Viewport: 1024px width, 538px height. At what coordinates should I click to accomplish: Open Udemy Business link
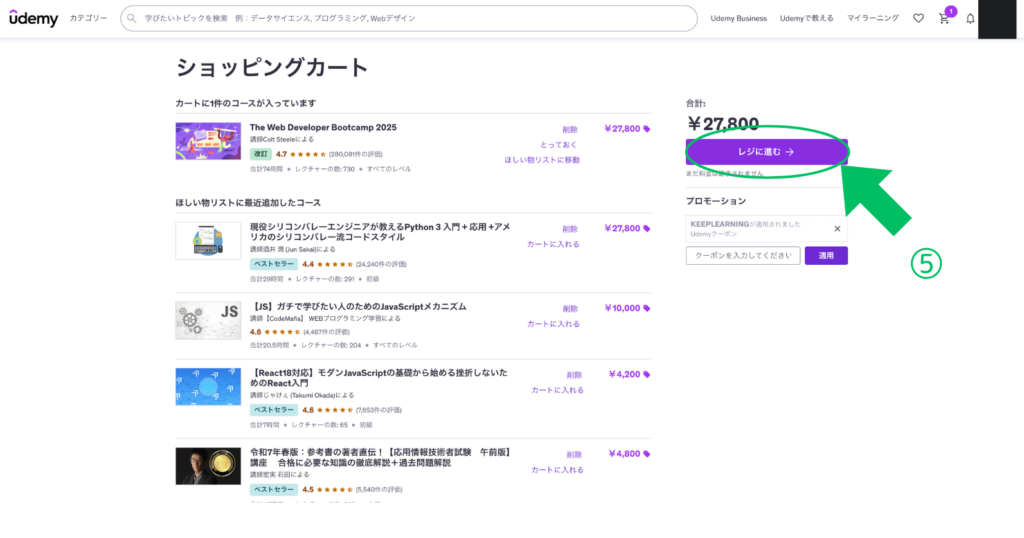(739, 18)
